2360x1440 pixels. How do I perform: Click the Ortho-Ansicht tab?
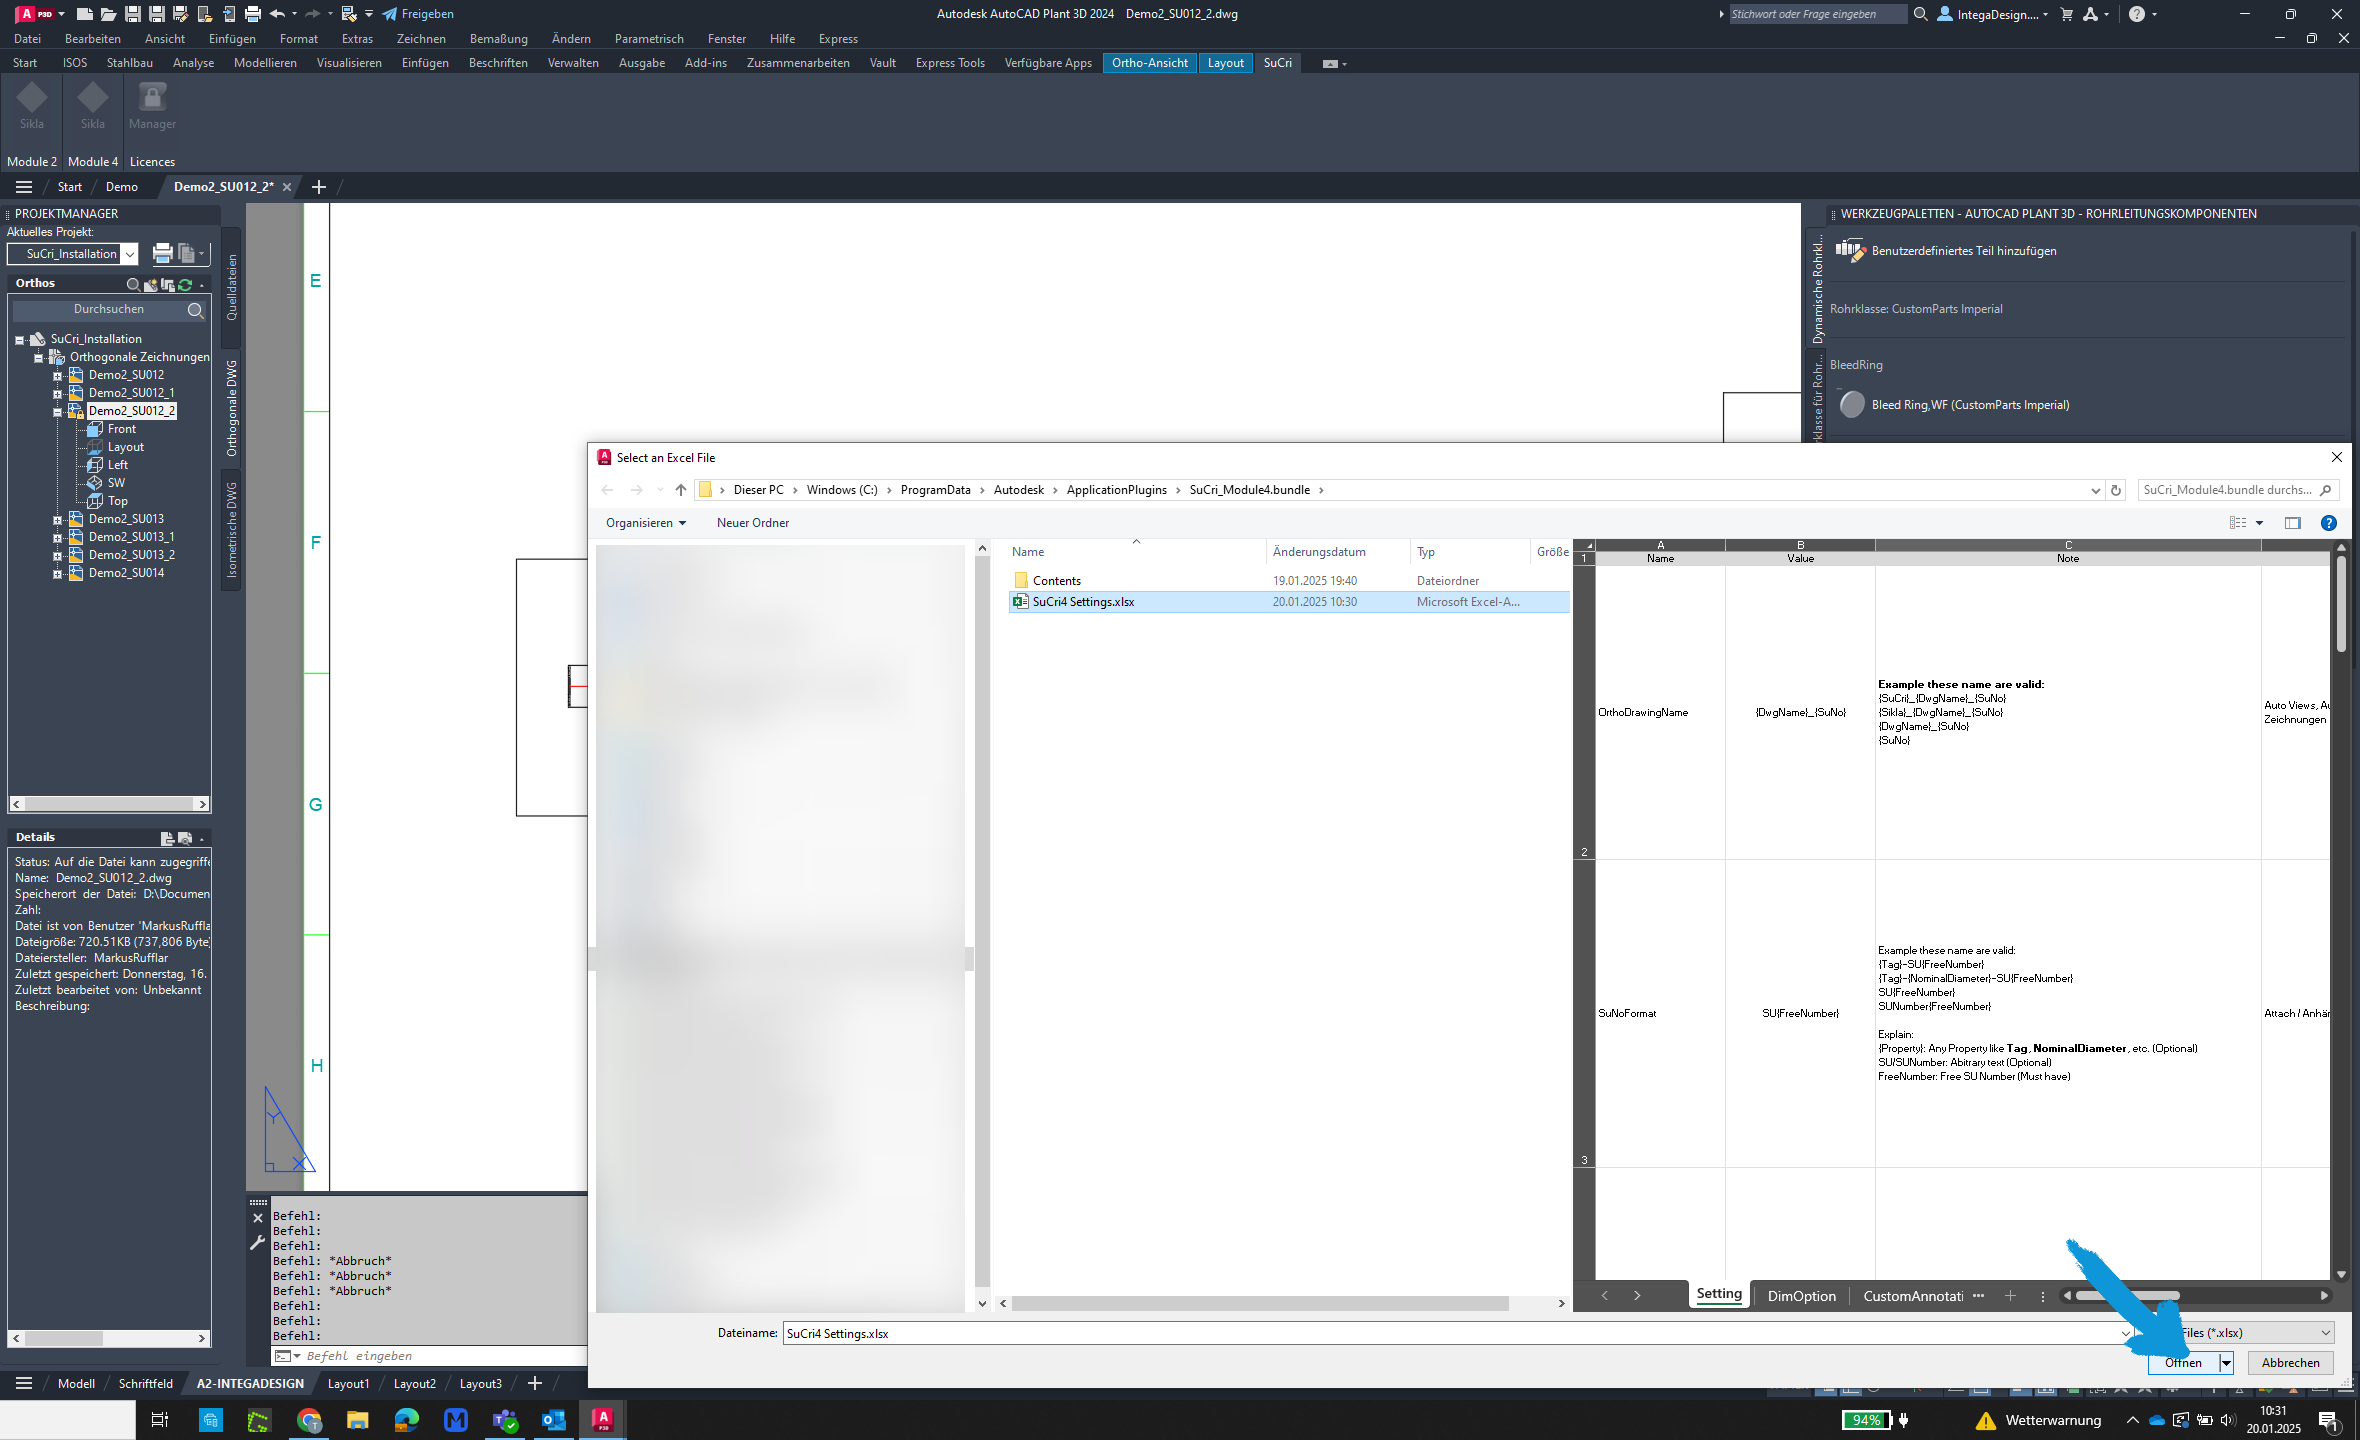pos(1150,62)
